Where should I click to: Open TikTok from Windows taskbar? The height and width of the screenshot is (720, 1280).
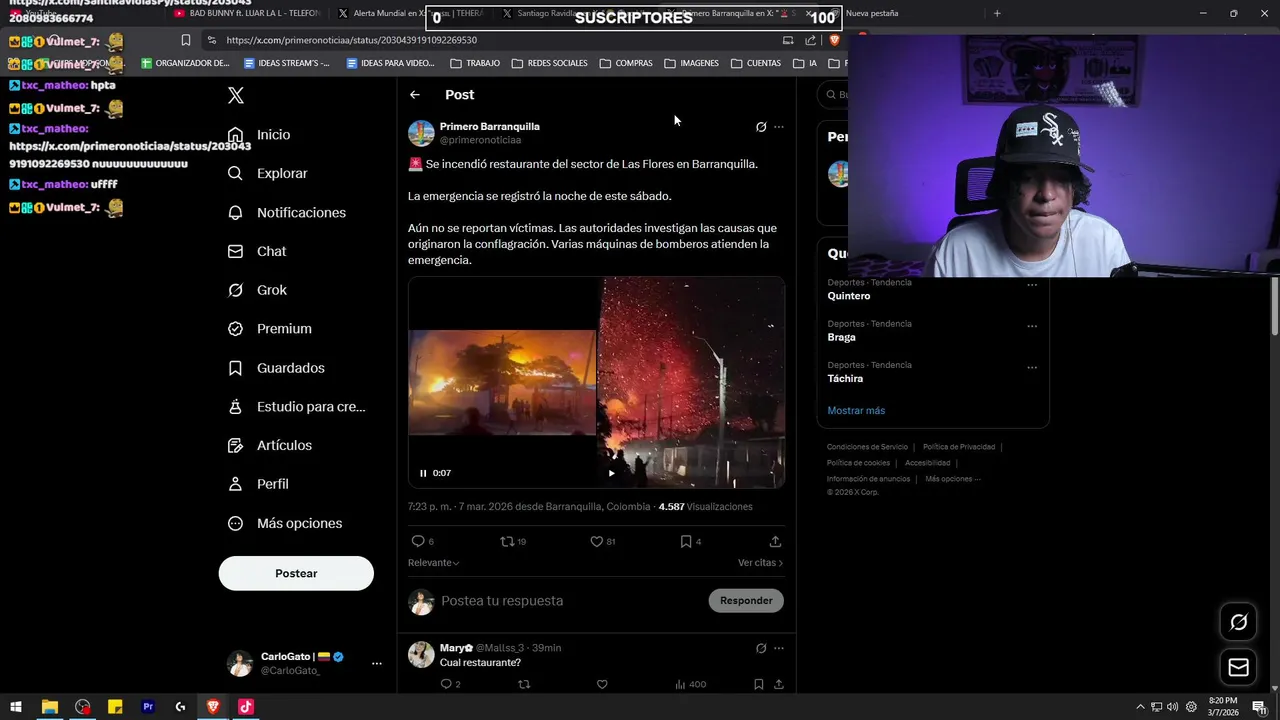point(246,707)
